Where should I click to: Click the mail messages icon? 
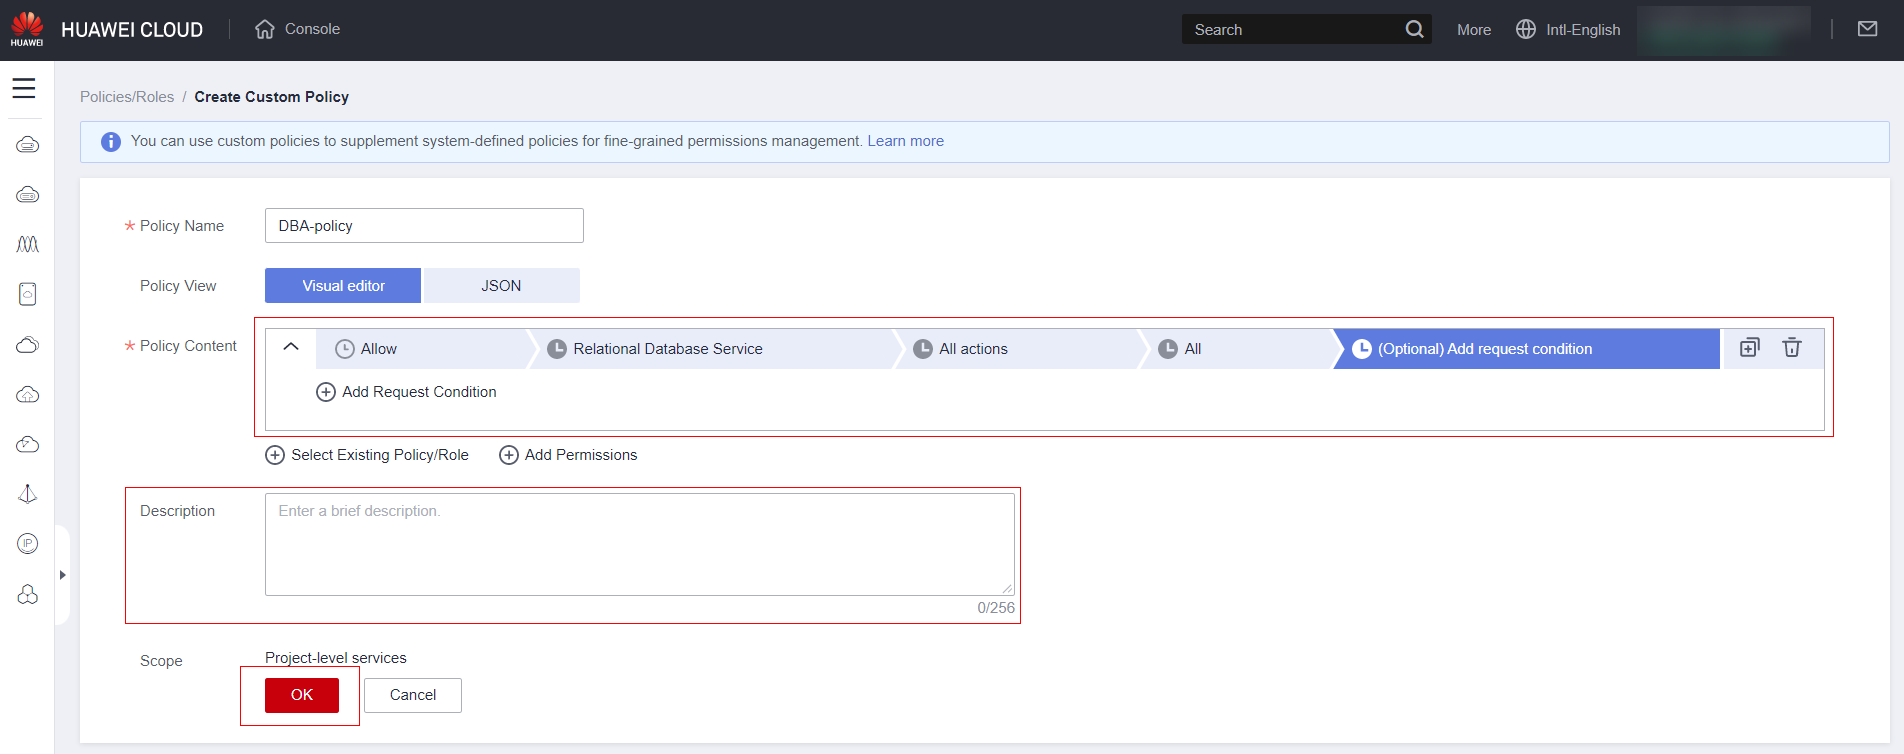pyautogui.click(x=1867, y=29)
